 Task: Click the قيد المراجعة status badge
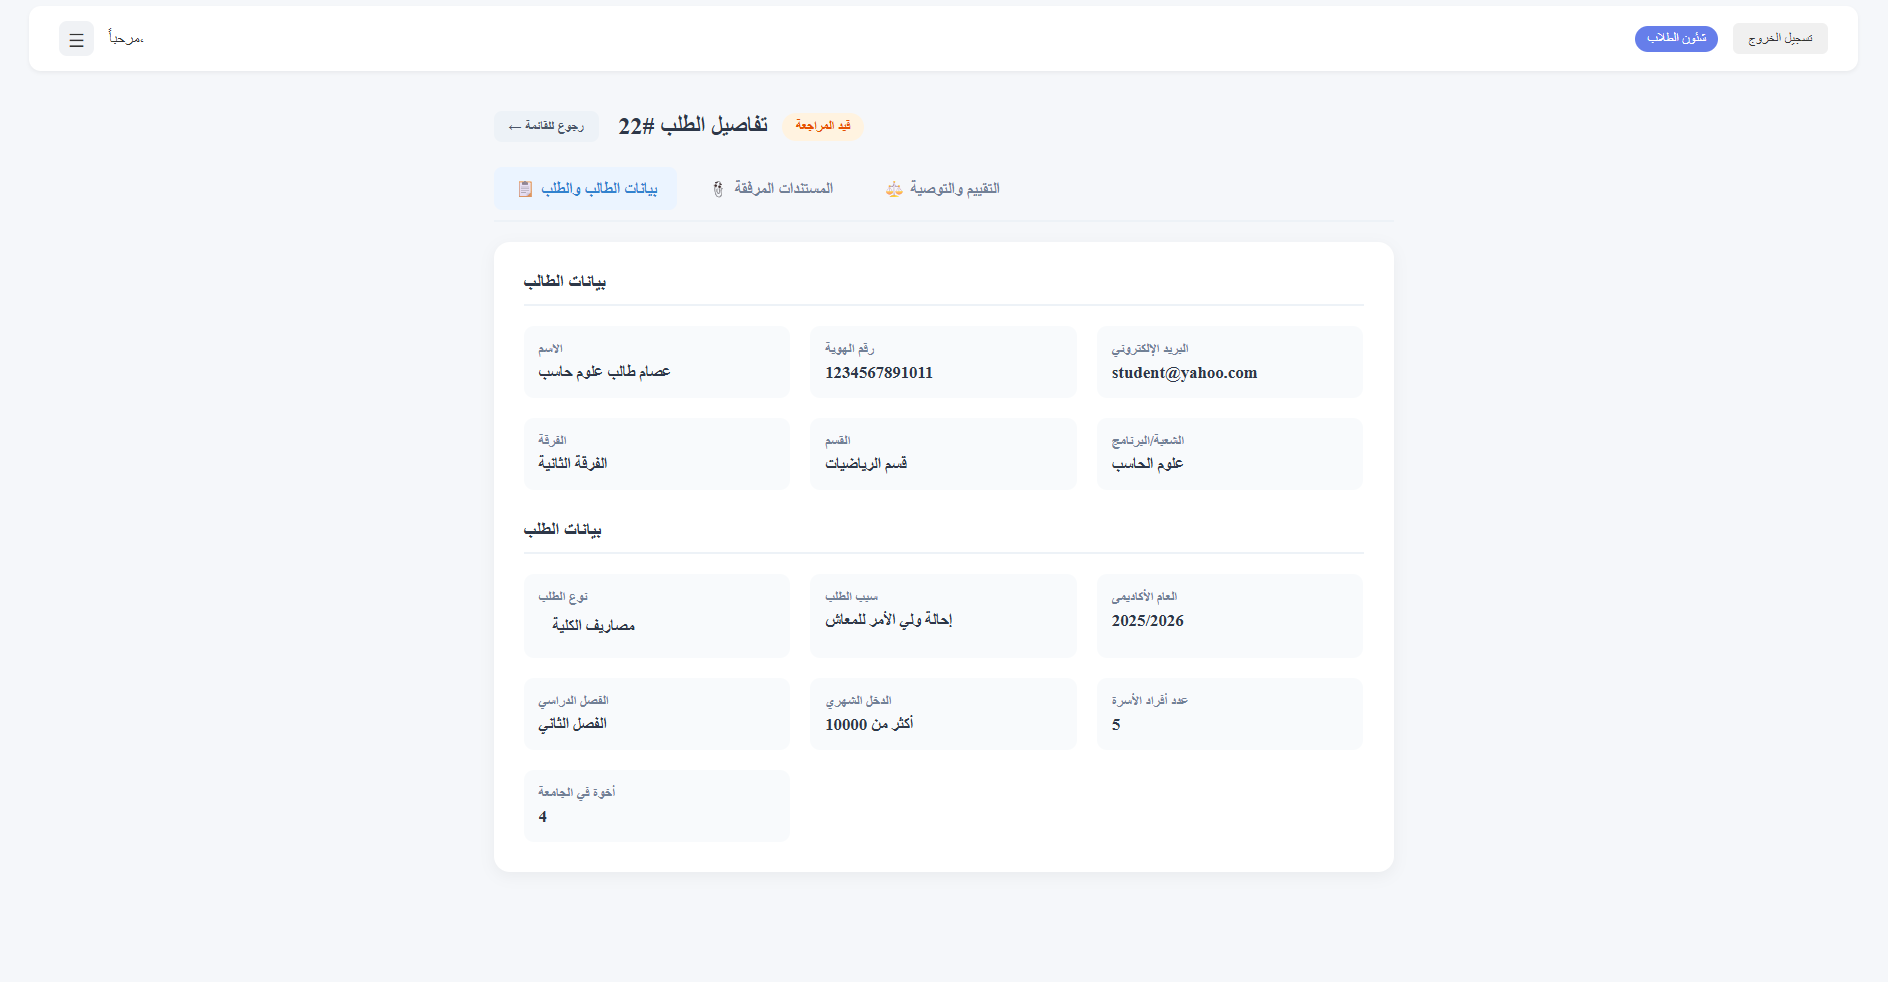[x=822, y=126]
